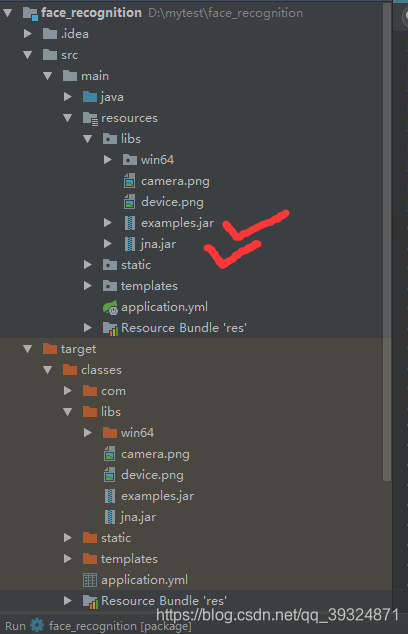
Task: Expand examples.jar arrow under resources libs
Action: click(x=108, y=222)
